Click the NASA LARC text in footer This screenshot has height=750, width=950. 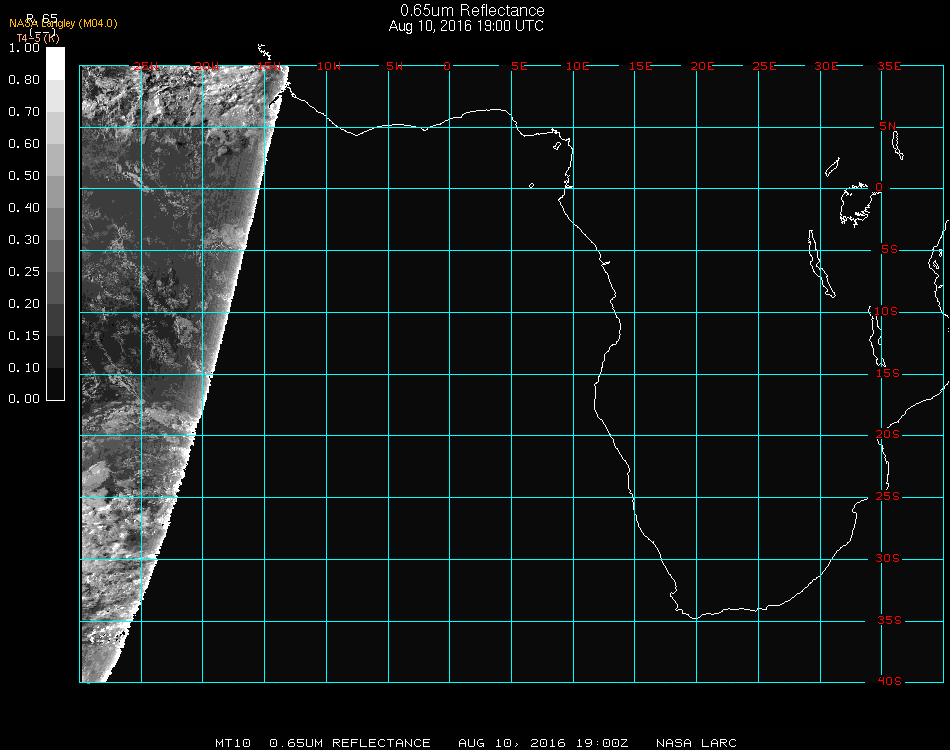[696, 743]
